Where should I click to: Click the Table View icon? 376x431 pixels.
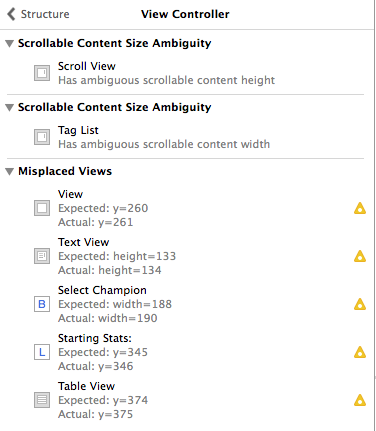42,400
